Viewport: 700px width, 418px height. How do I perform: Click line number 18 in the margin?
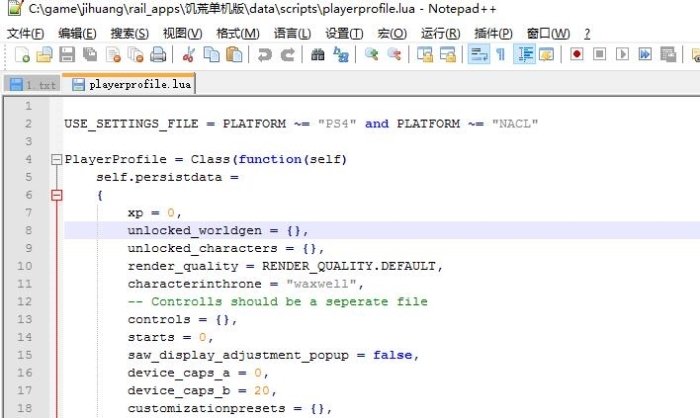(25, 408)
